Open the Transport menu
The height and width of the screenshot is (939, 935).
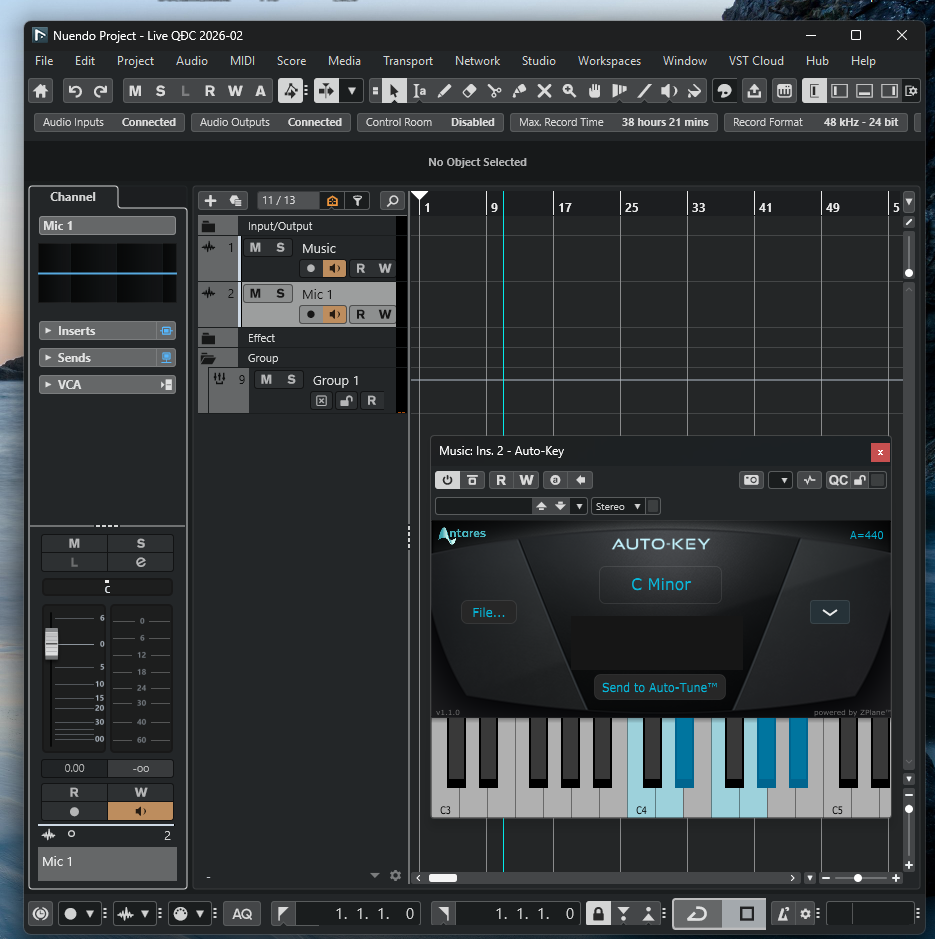[x=408, y=61]
